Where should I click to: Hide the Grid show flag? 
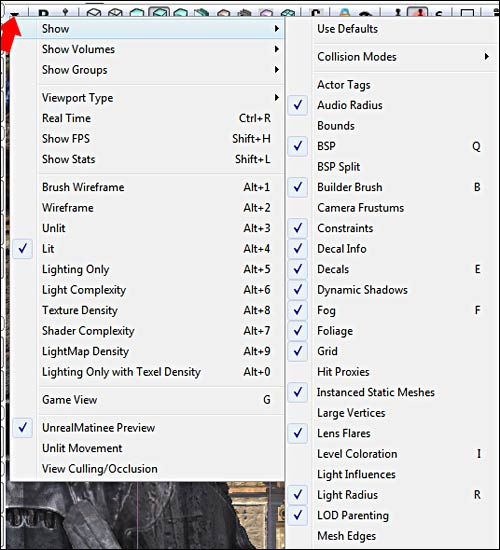[x=393, y=351]
